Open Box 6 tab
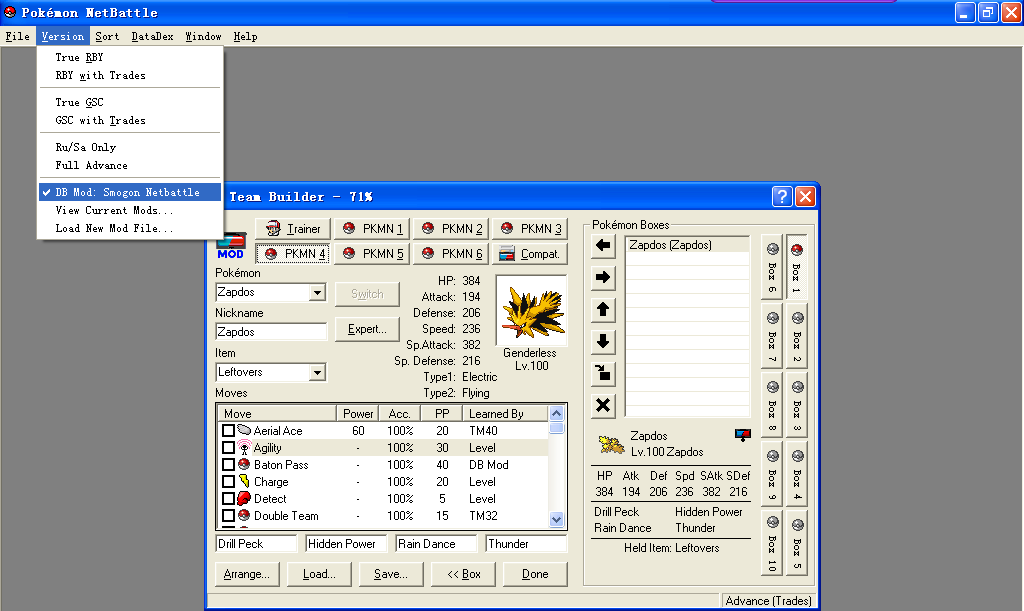 [x=772, y=267]
